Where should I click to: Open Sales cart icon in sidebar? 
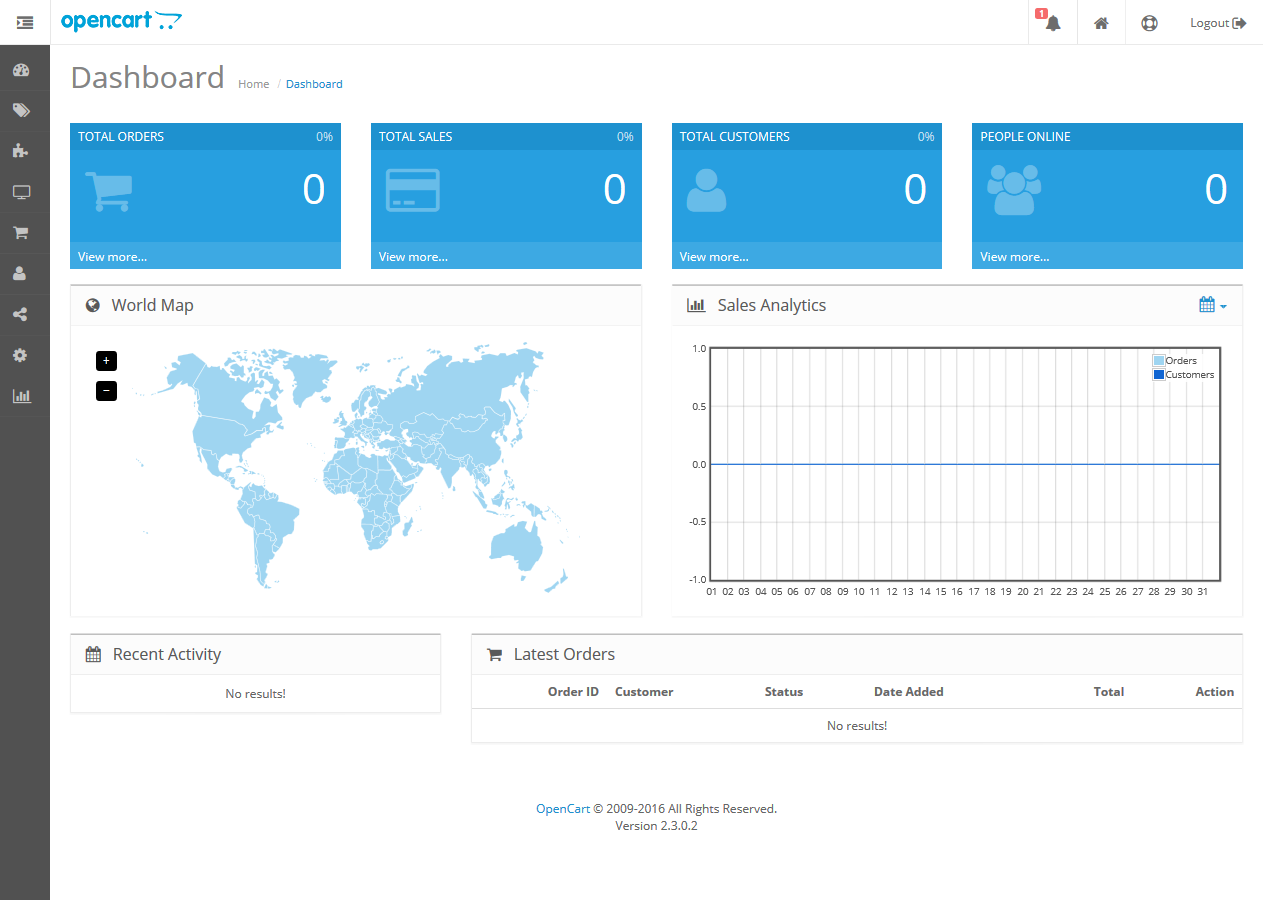[21, 233]
